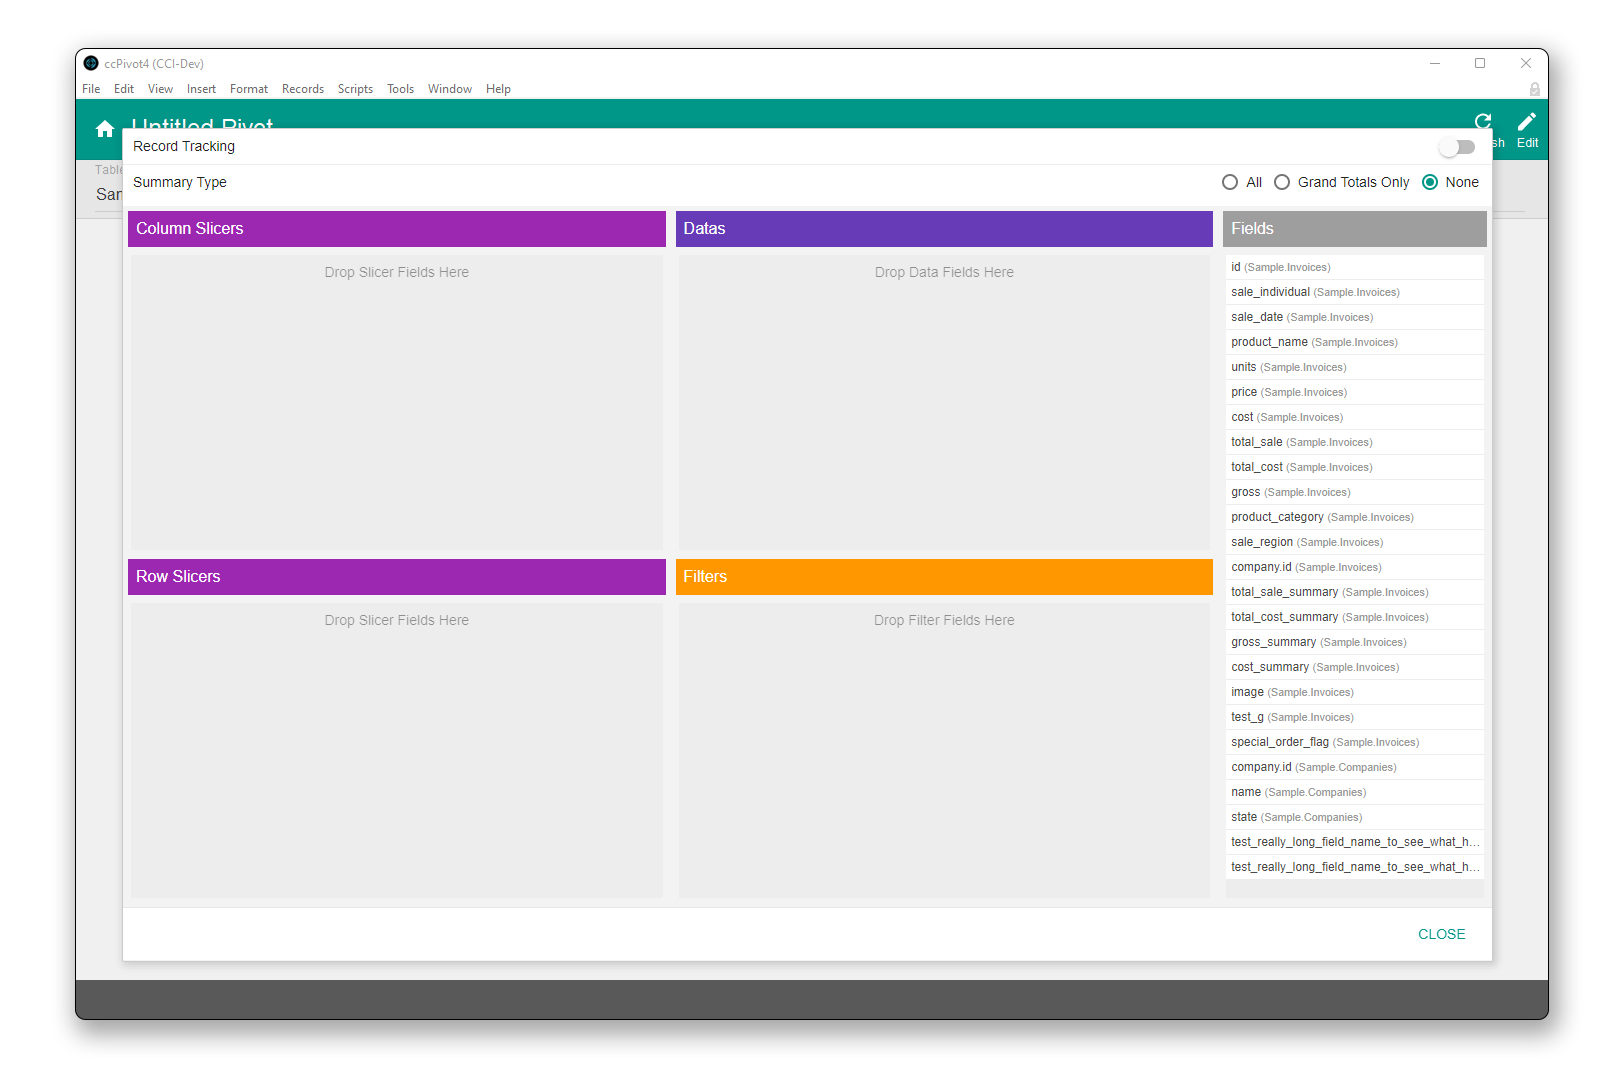Open the Help menu
This screenshot has width=1624, height=1070.
[498, 89]
